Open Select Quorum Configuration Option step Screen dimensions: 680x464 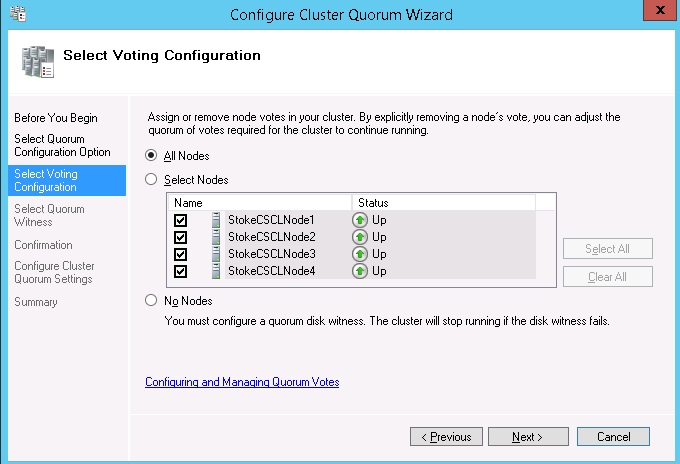point(62,145)
